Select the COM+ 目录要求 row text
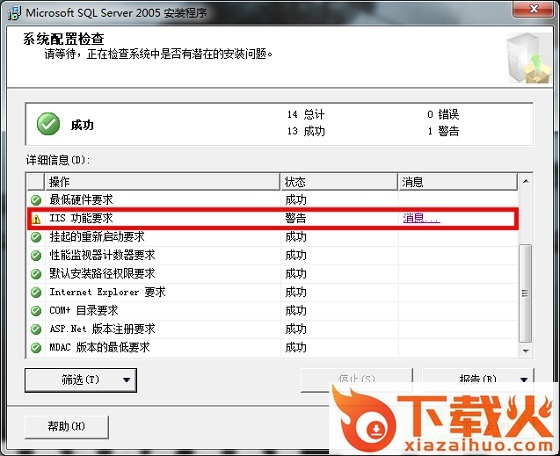Screen dimensions: 560x456 point(84,310)
